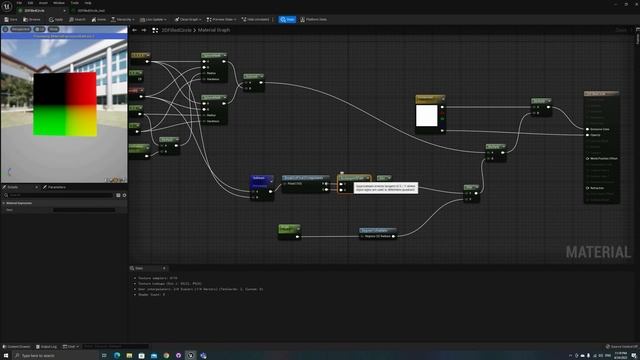The image size is (640, 360).
Task: Open the Content Drawer
Action: (17, 347)
